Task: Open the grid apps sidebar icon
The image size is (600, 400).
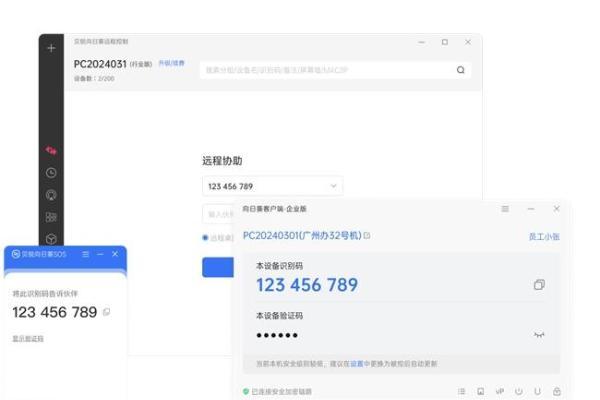Action: pyautogui.click(x=51, y=217)
